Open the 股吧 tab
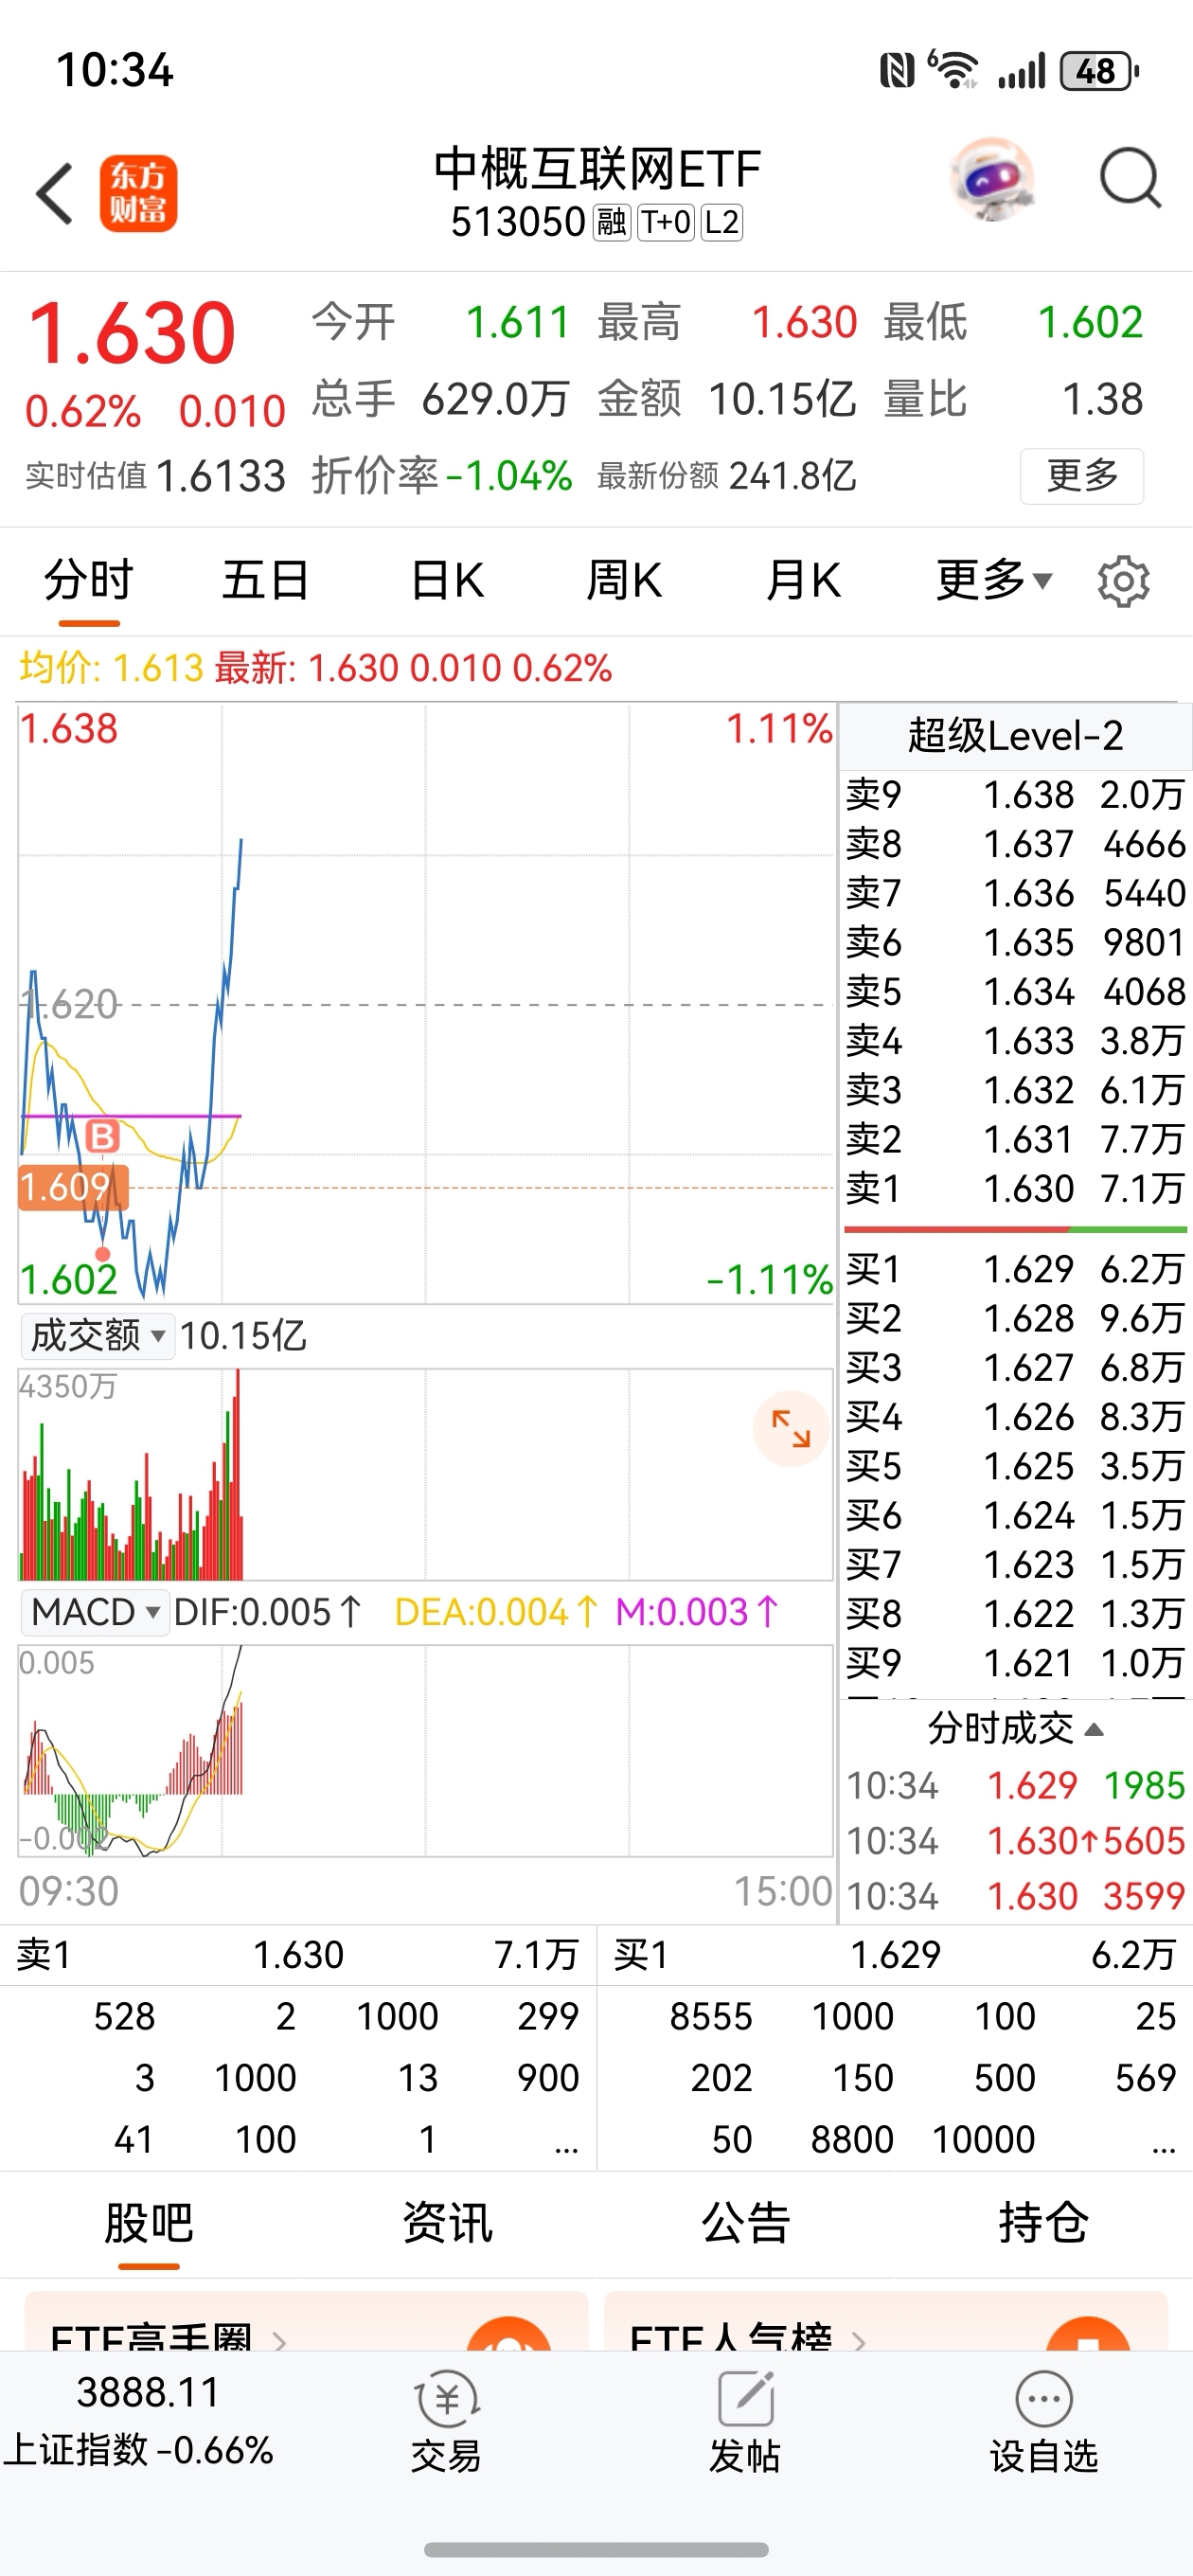1193x2576 pixels. tap(149, 2222)
